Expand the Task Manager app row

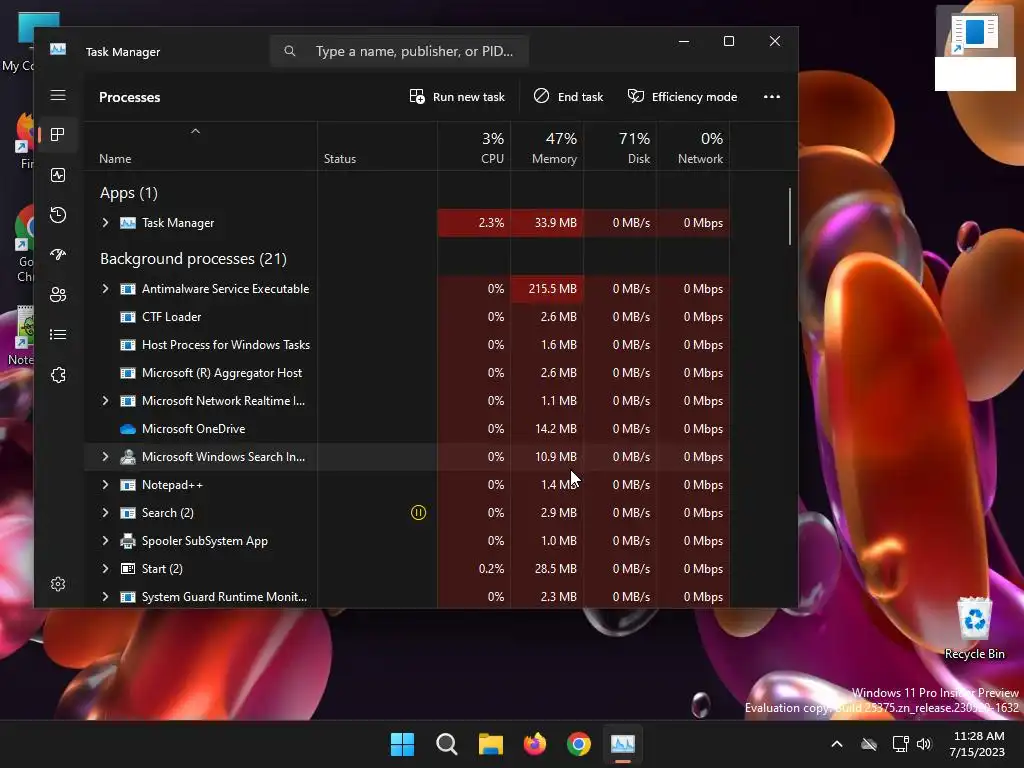(x=105, y=223)
